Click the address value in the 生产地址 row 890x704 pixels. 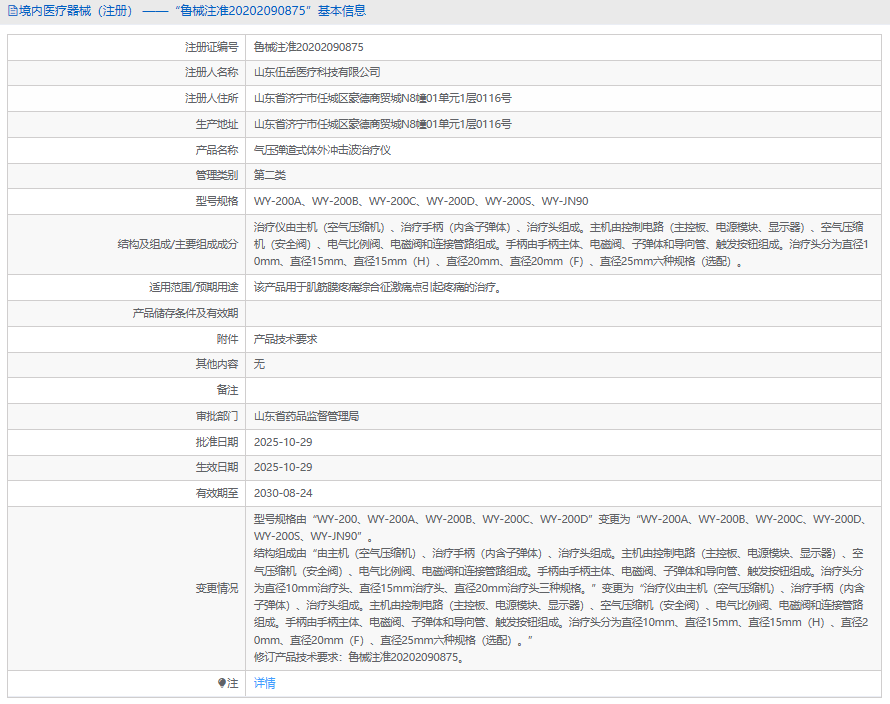tap(383, 124)
